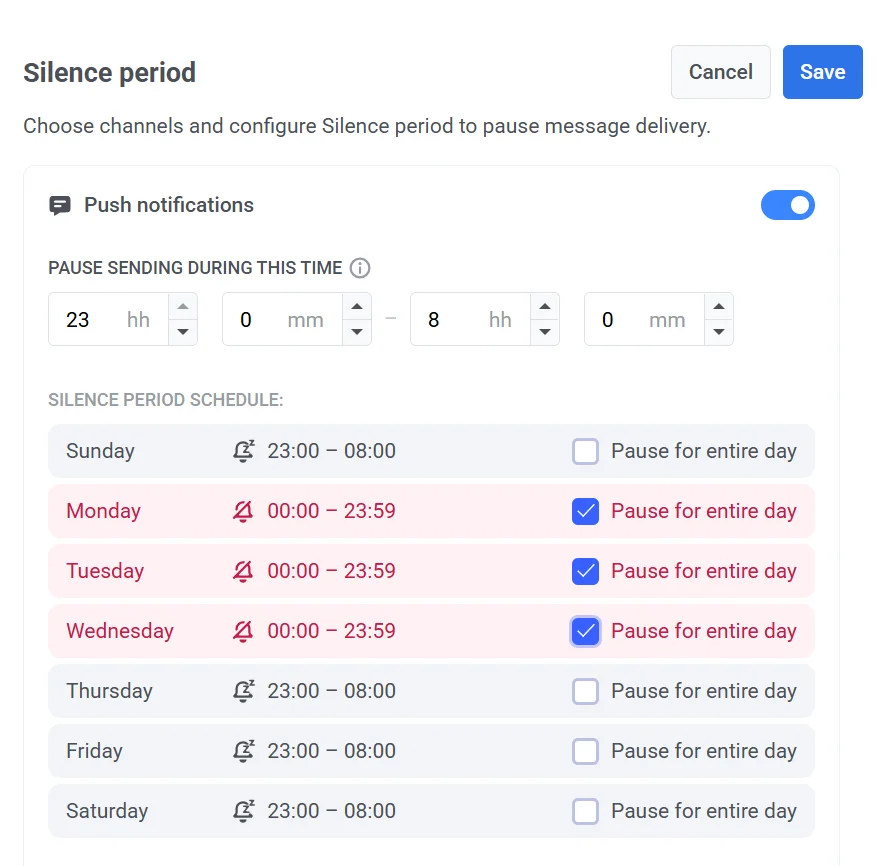Increase the end hour with up arrow

point(545,307)
